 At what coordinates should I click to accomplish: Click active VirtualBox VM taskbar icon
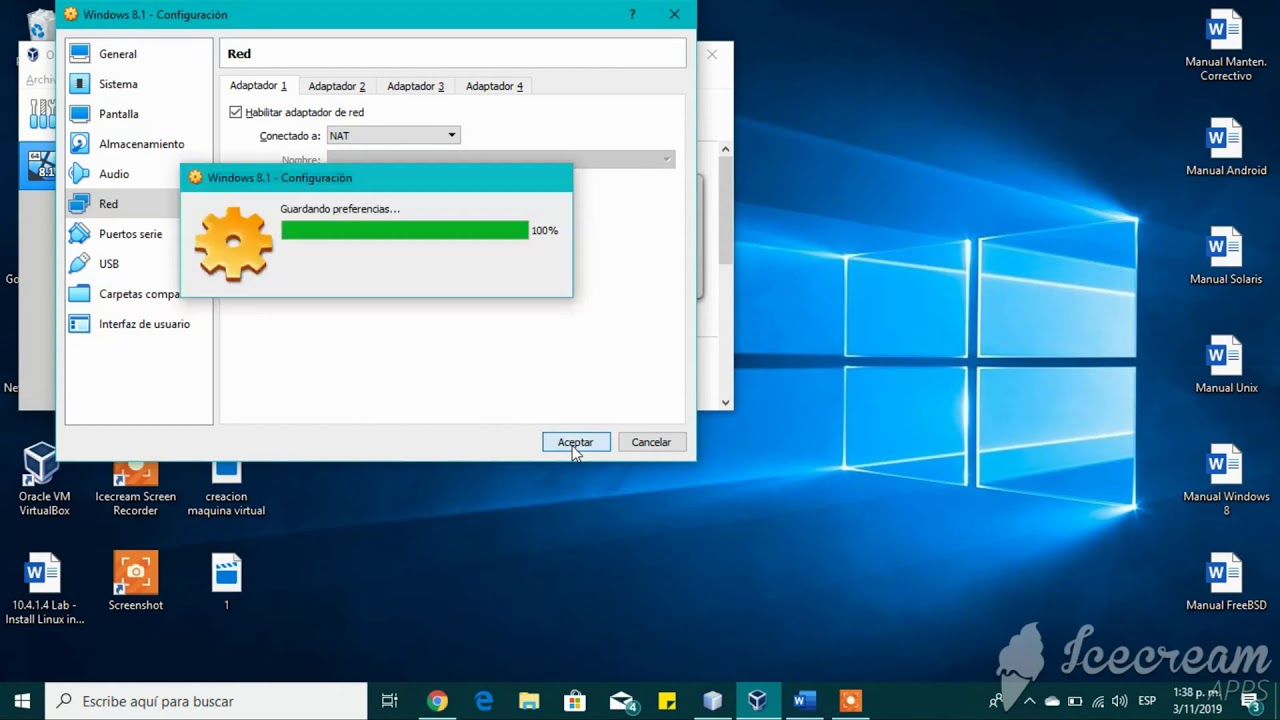click(758, 701)
